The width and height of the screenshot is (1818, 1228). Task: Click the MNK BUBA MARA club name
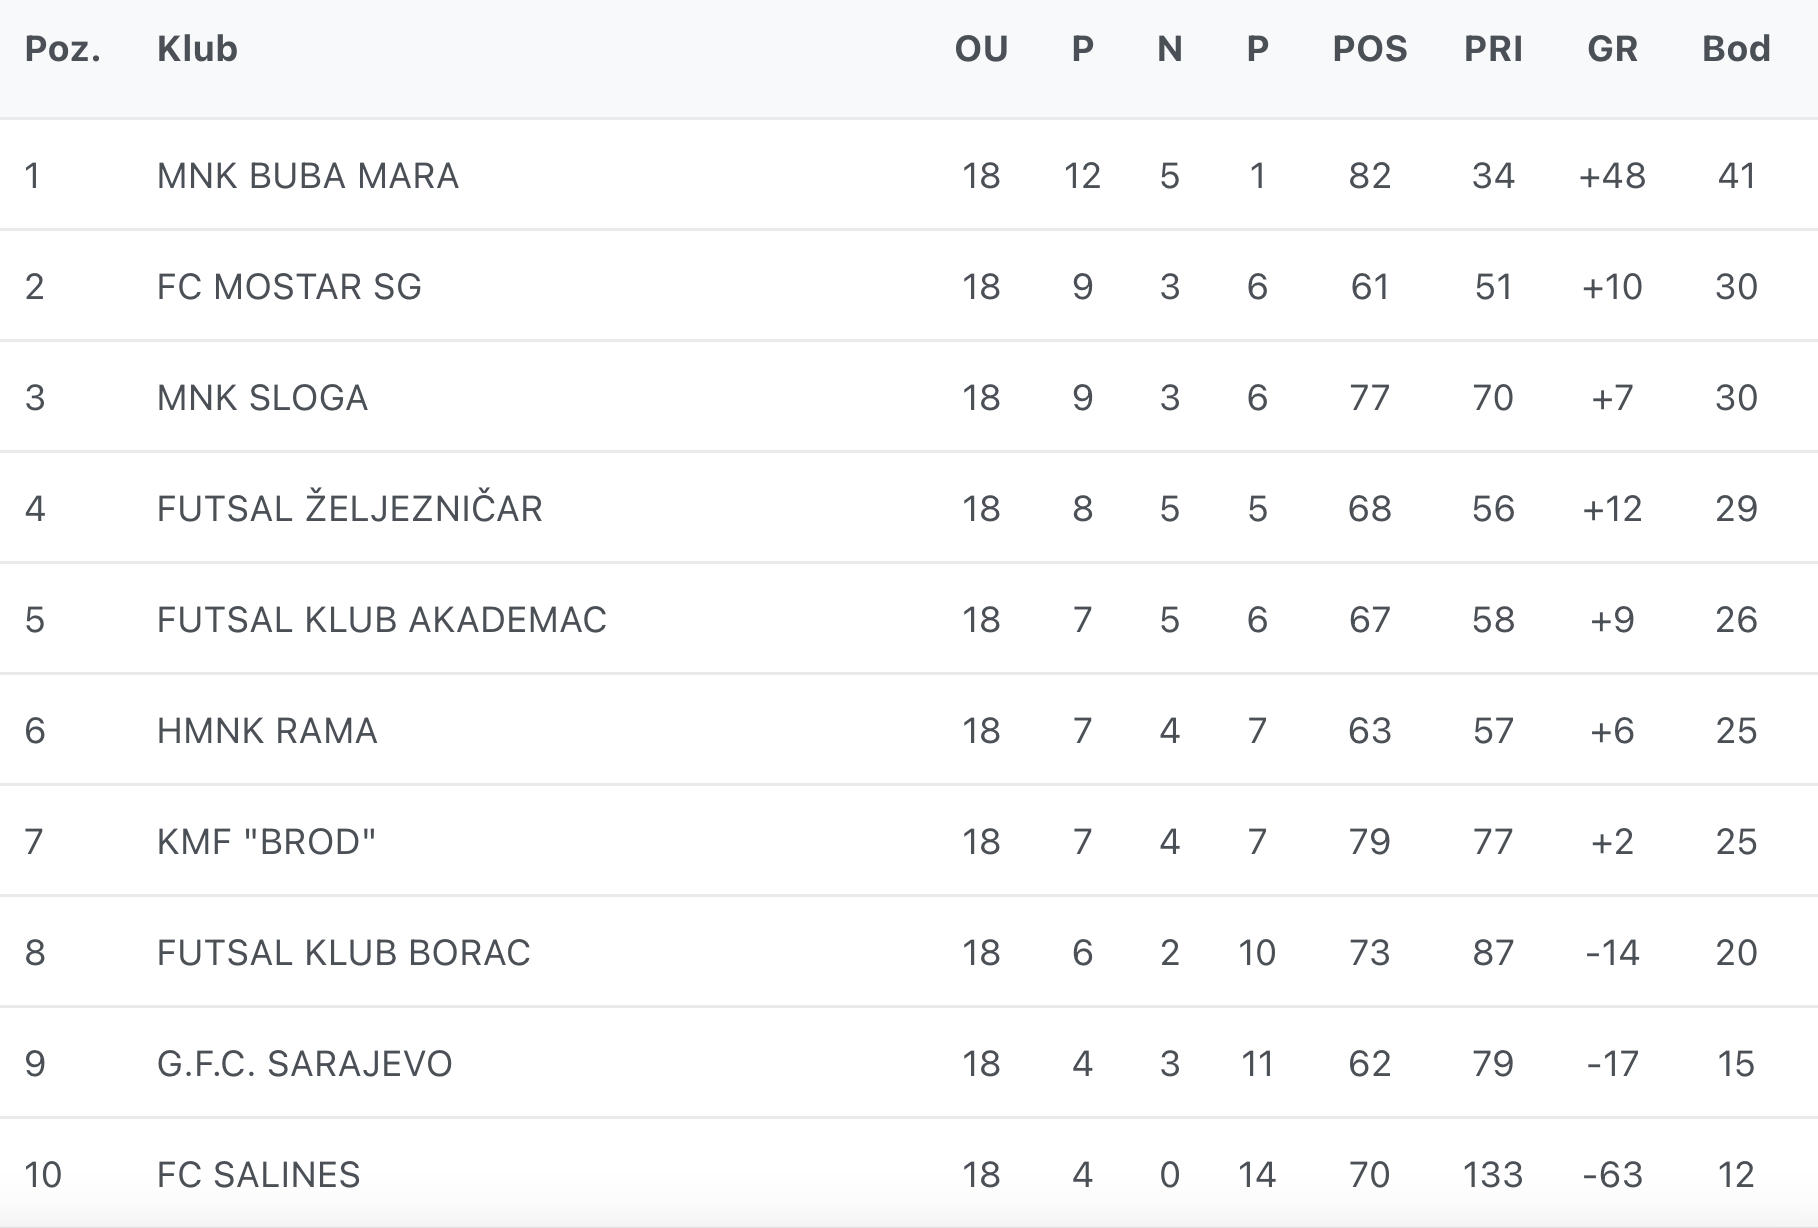click(x=307, y=176)
